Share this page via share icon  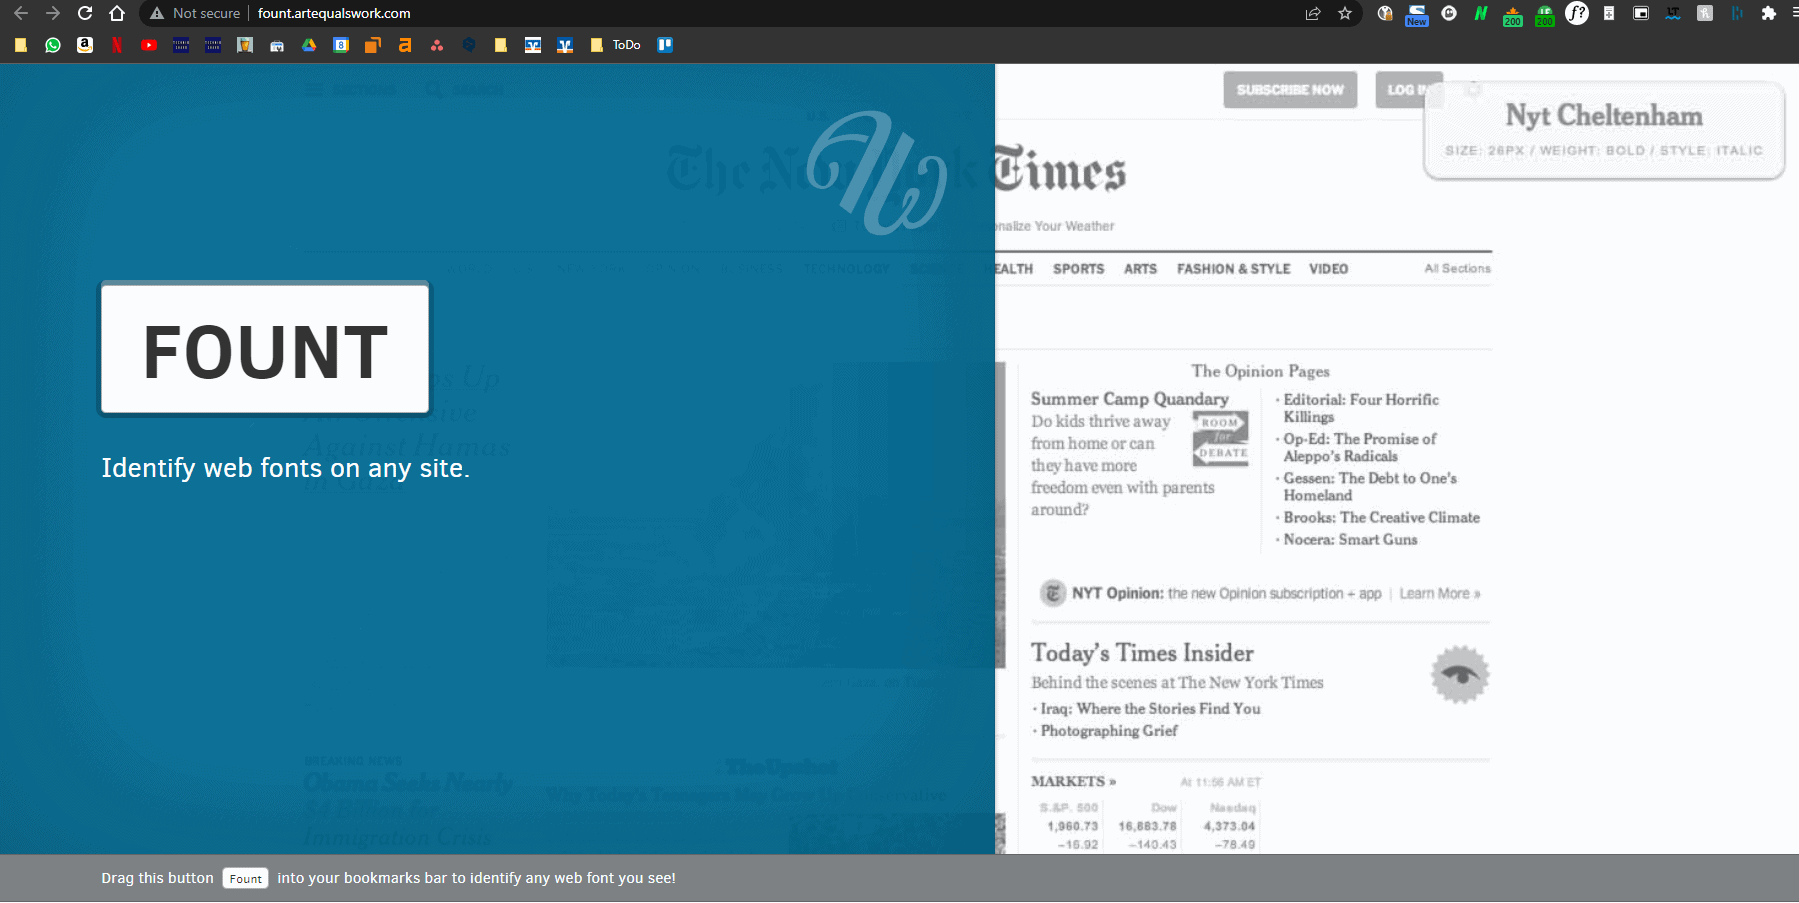coord(1313,13)
